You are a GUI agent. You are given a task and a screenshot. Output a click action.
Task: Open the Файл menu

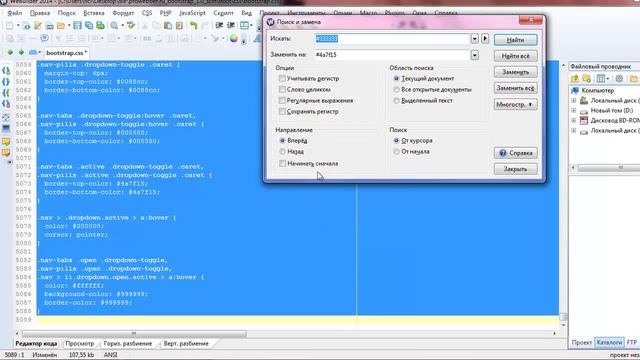coord(15,13)
